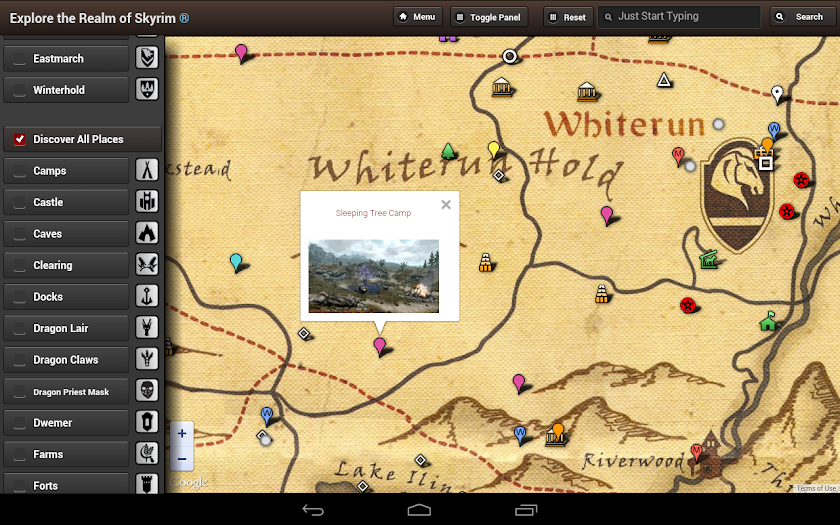The height and width of the screenshot is (525, 840).
Task: Enable the Winterhold checkbox
Action: pyautogui.click(x=19, y=90)
